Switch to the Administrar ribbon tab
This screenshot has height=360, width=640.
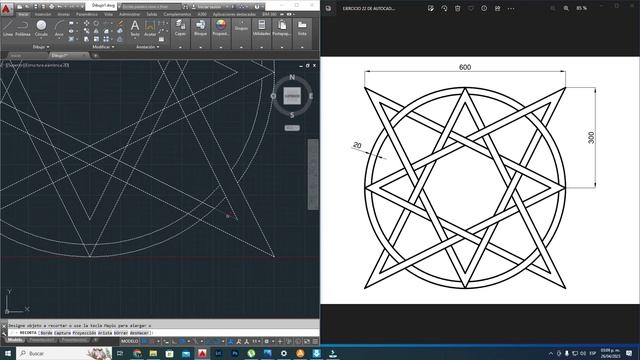[x=129, y=14]
